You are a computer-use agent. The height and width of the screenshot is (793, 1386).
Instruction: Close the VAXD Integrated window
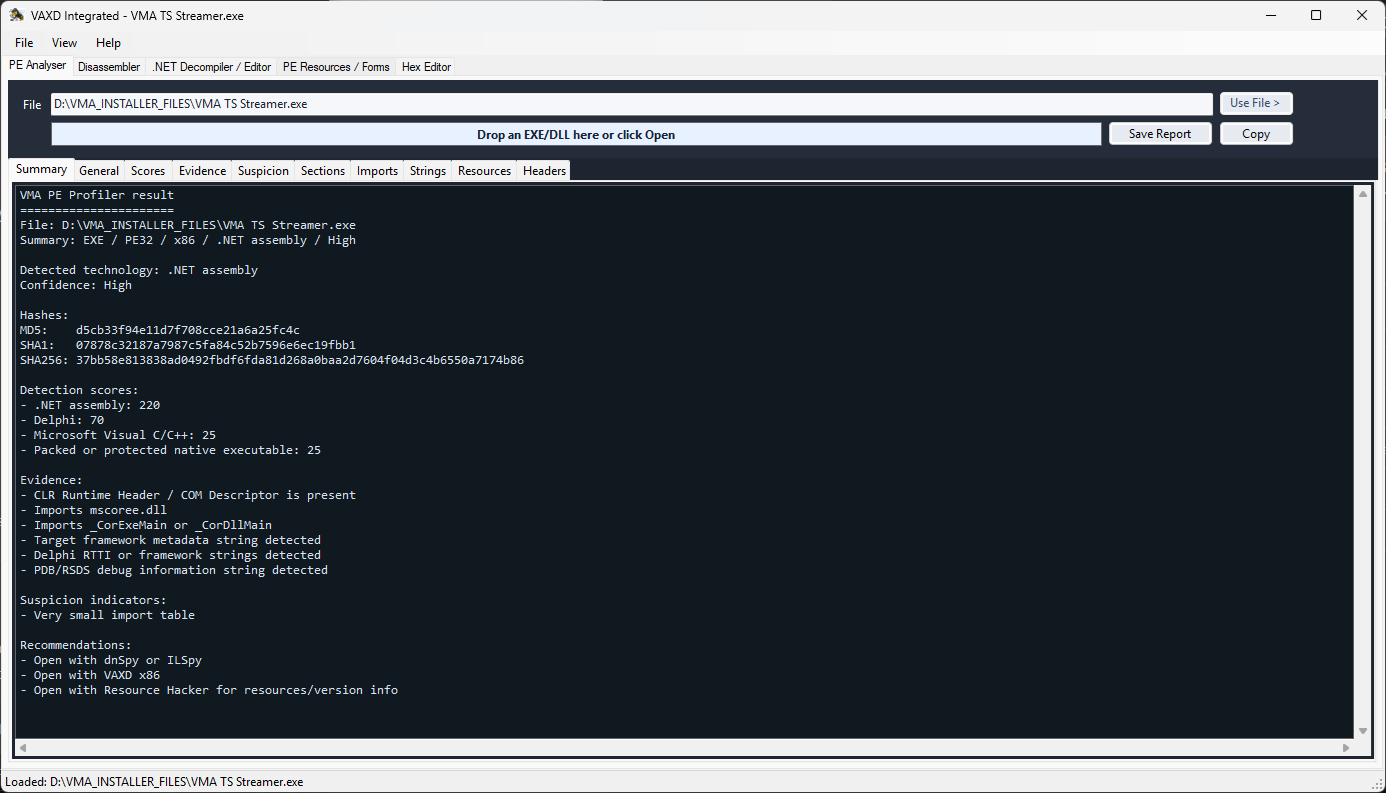pos(1362,15)
